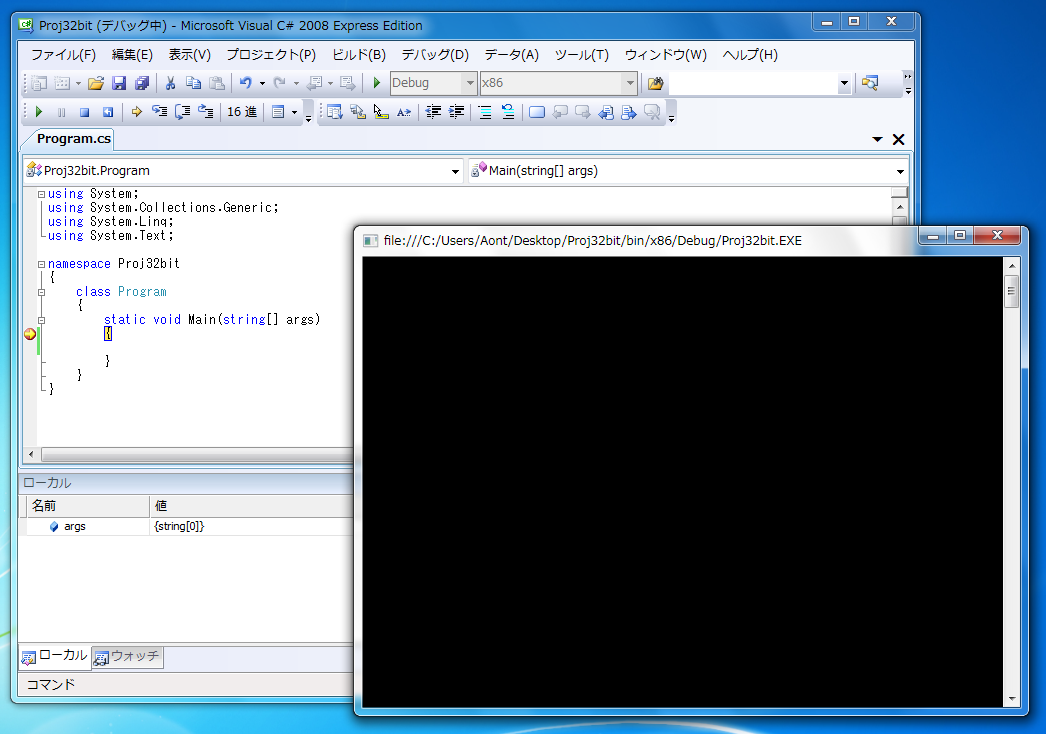Close the Program.cs document with X

(x=899, y=139)
